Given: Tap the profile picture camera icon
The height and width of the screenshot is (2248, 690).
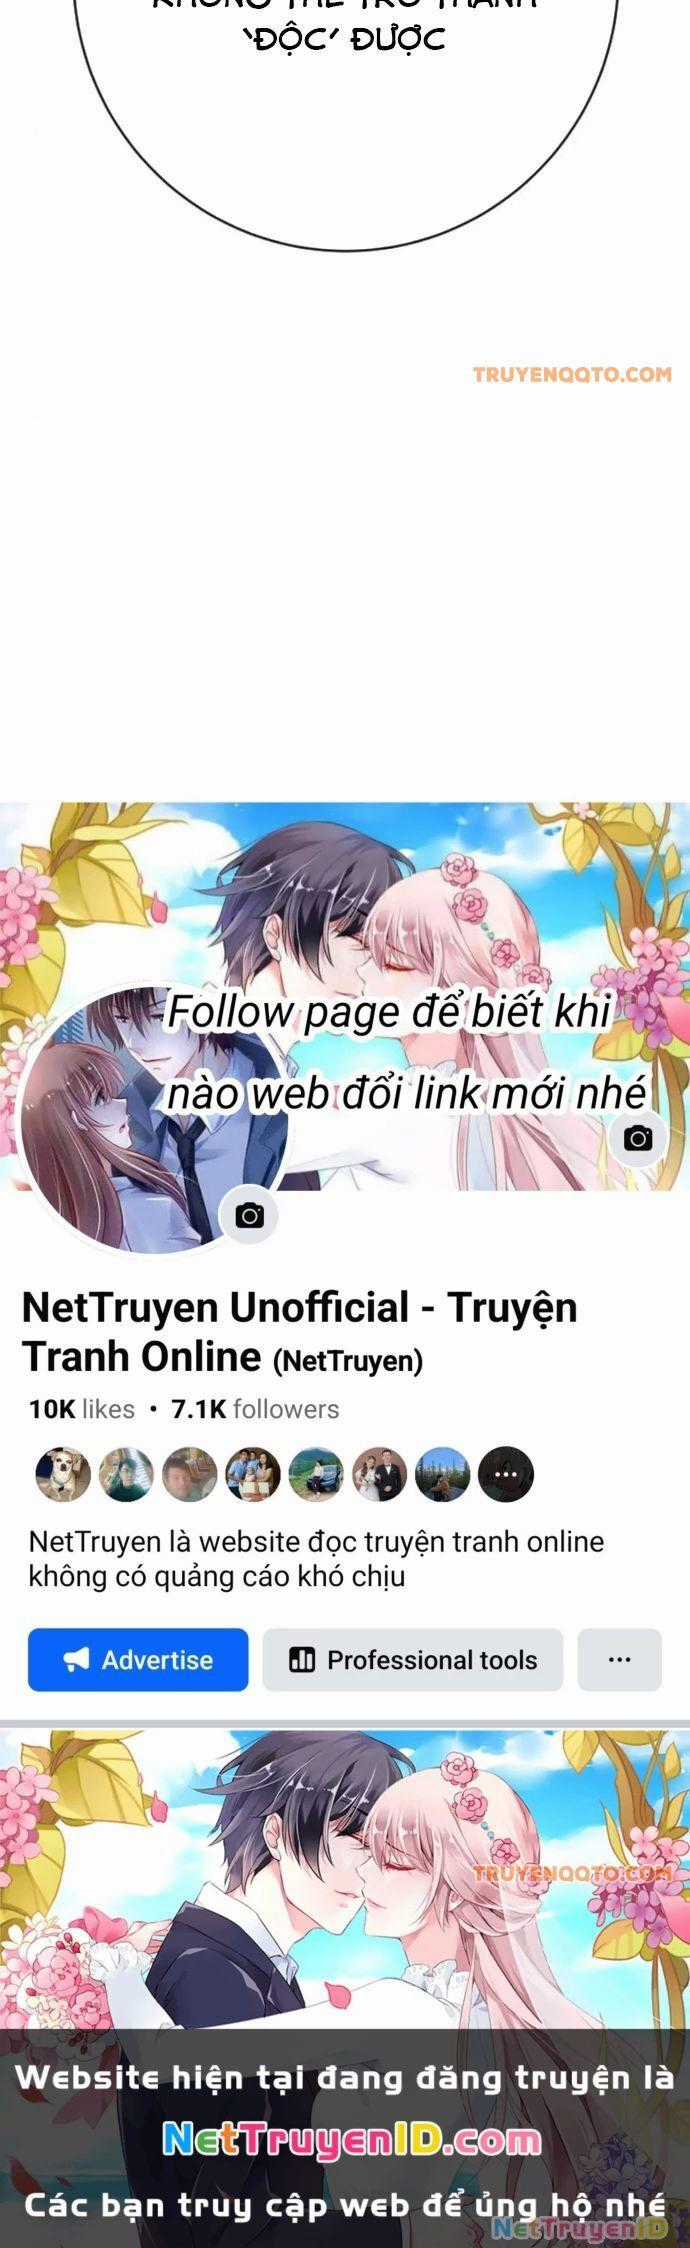Looking at the screenshot, I should (249, 1215).
